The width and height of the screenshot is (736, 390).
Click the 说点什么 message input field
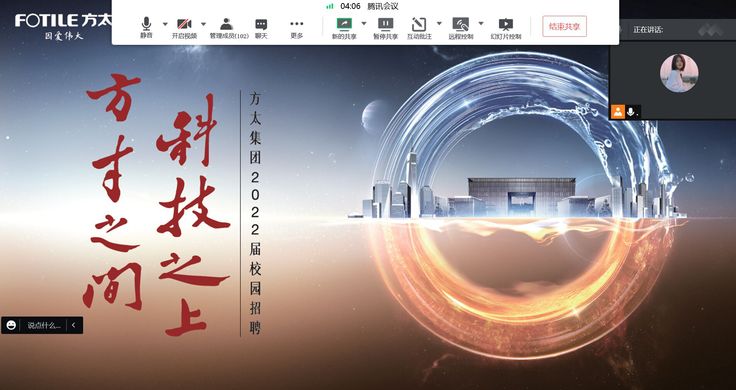[x=44, y=325]
